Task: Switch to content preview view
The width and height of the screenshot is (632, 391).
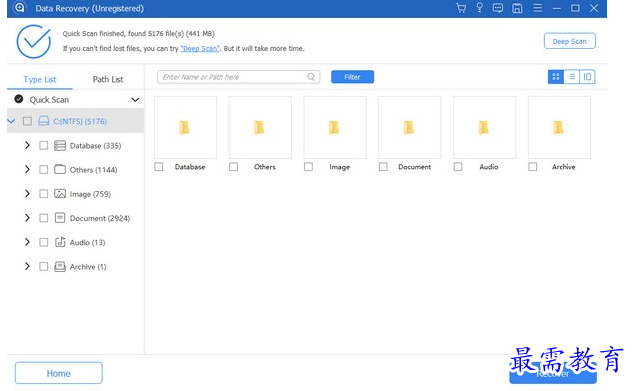Action: pos(587,77)
